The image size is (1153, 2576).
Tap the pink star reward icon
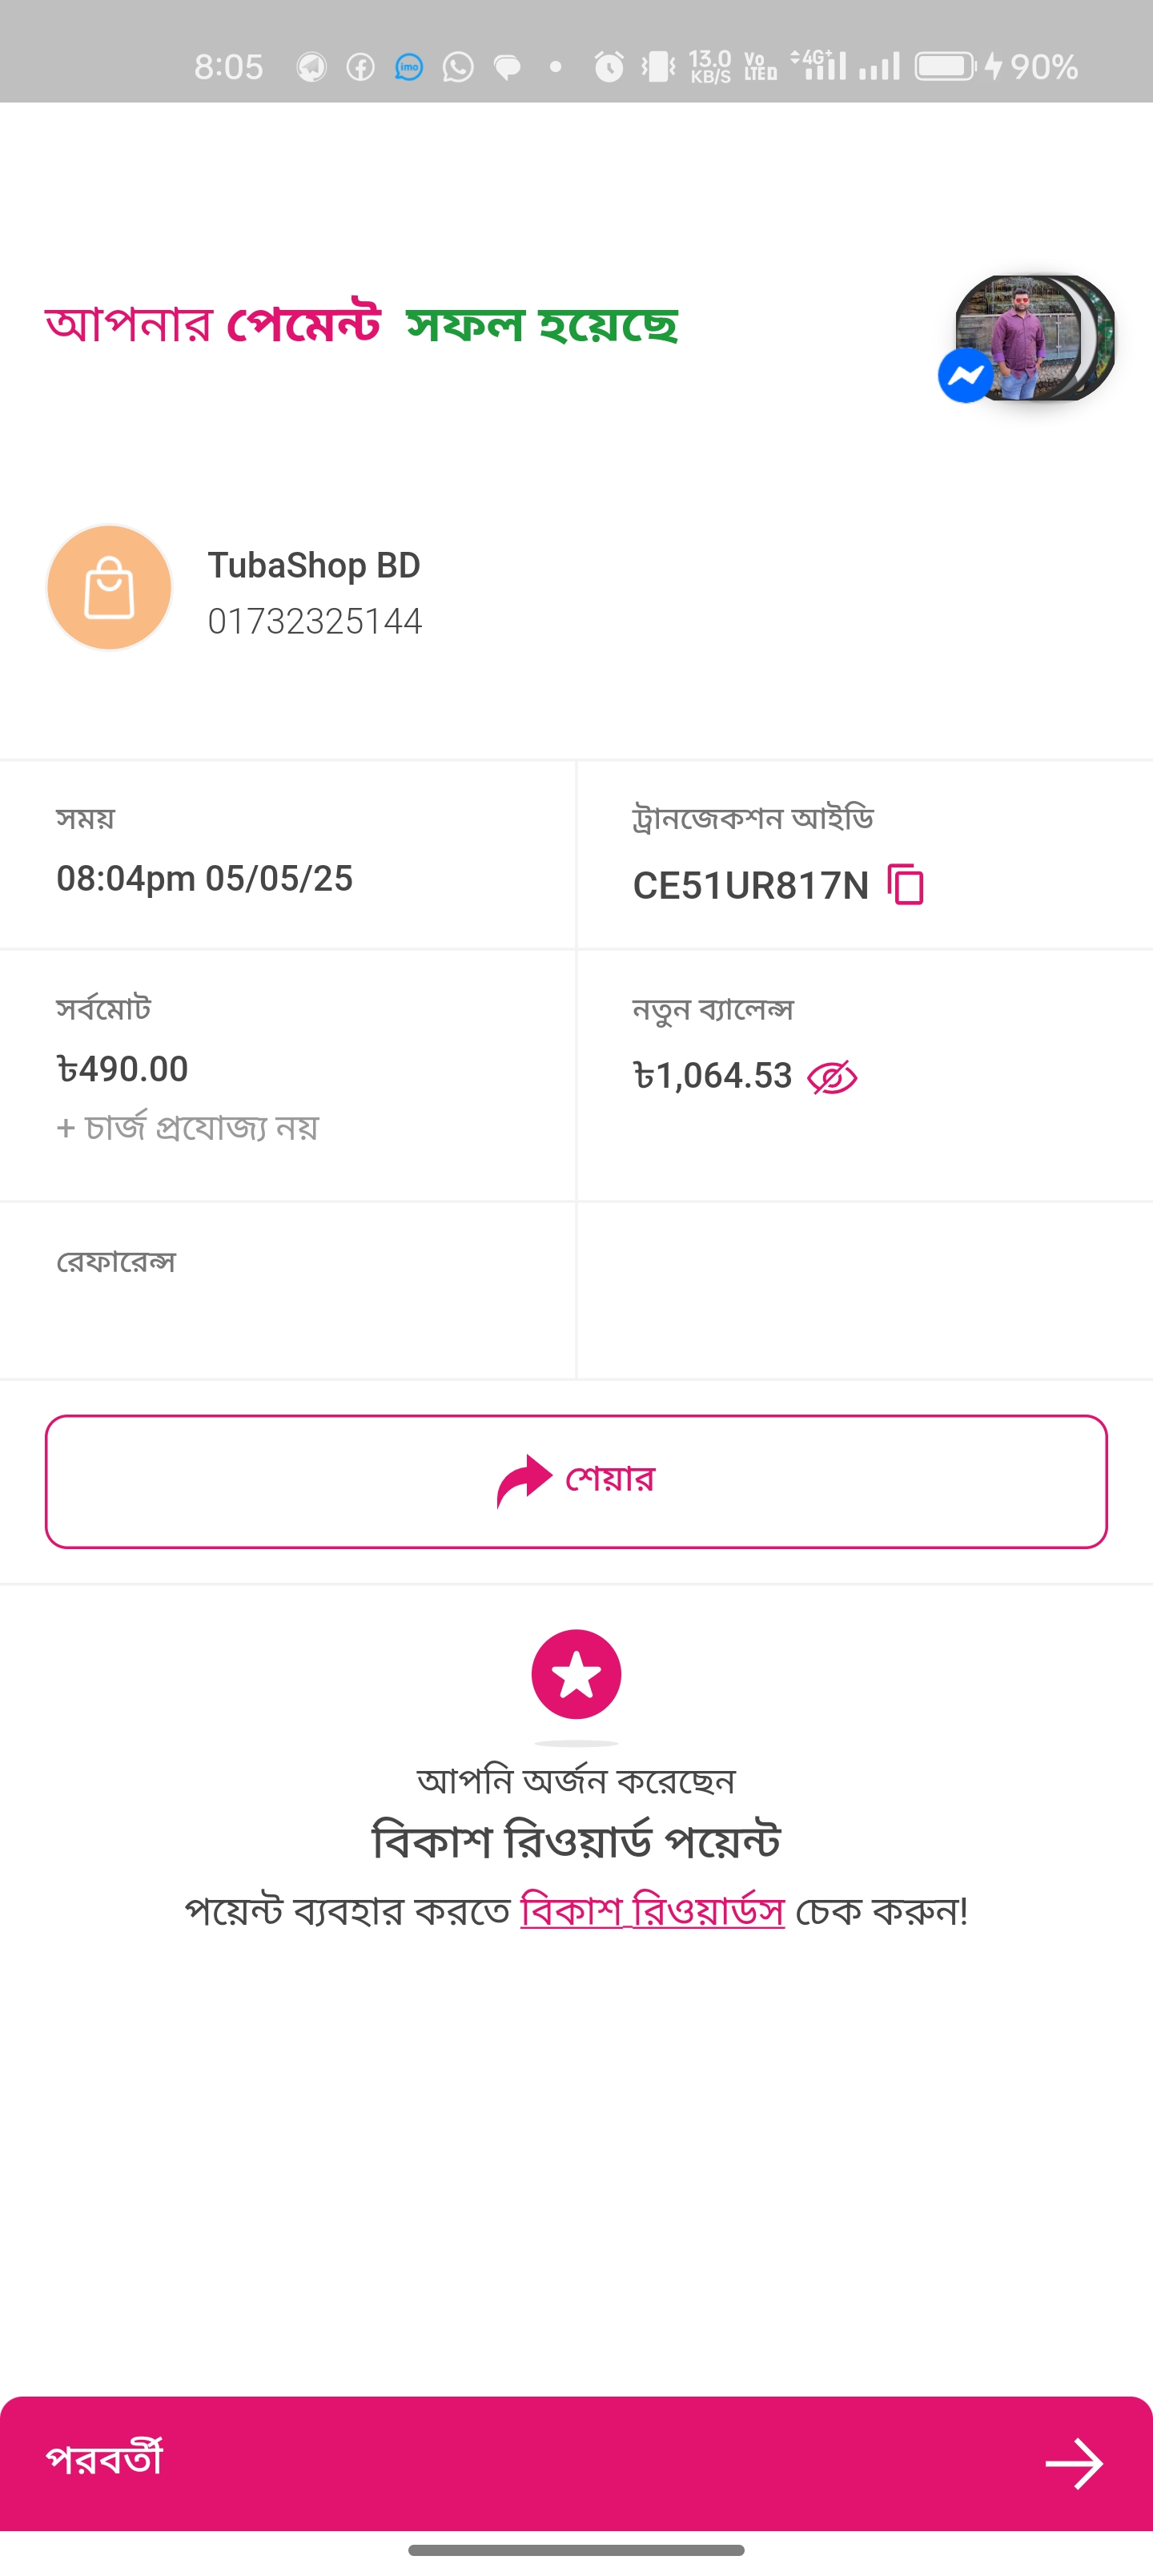click(576, 1674)
